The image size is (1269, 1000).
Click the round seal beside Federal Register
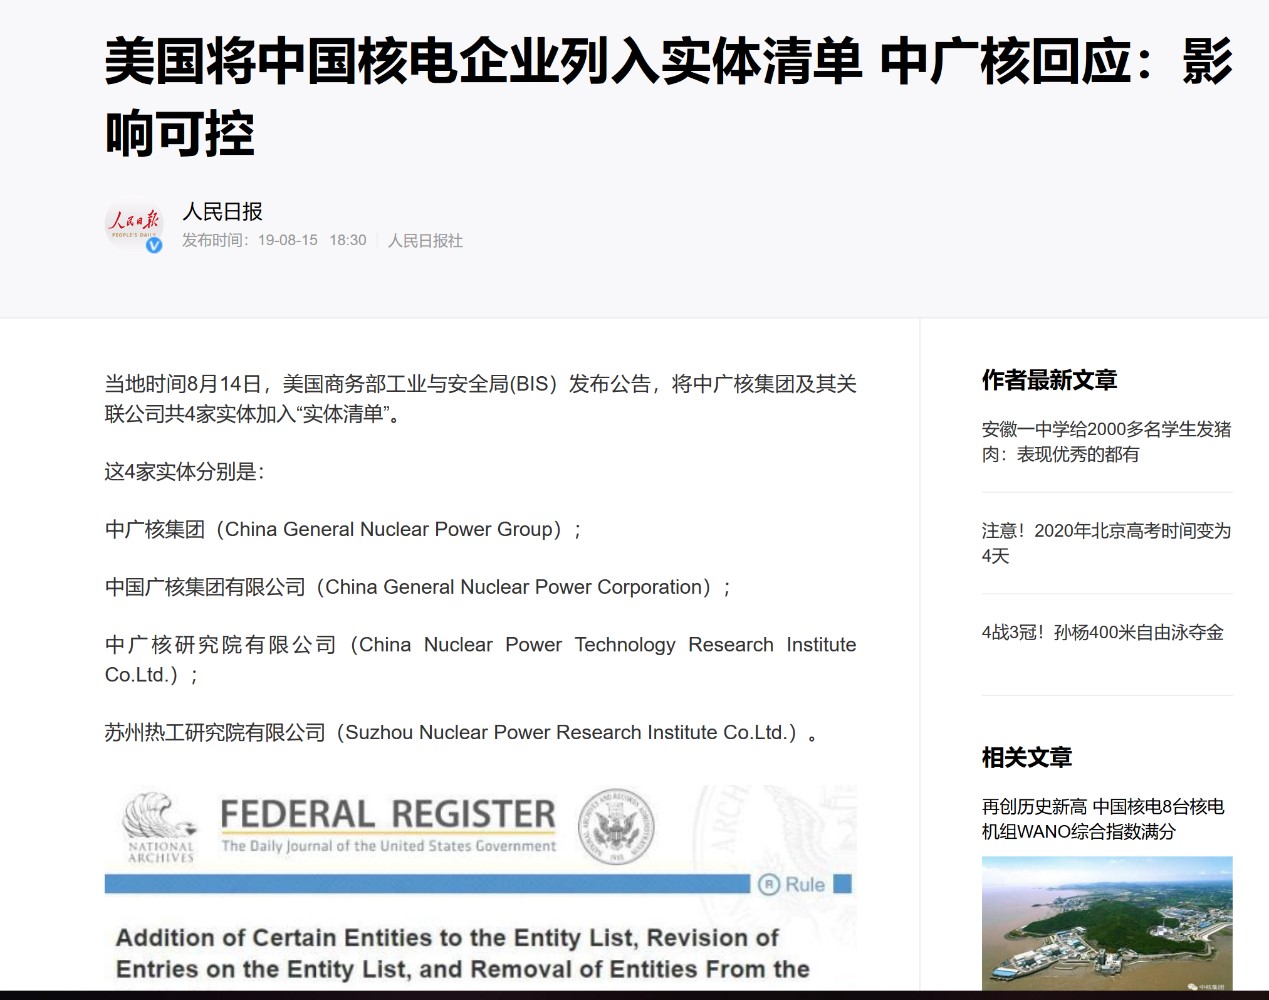[x=617, y=826]
